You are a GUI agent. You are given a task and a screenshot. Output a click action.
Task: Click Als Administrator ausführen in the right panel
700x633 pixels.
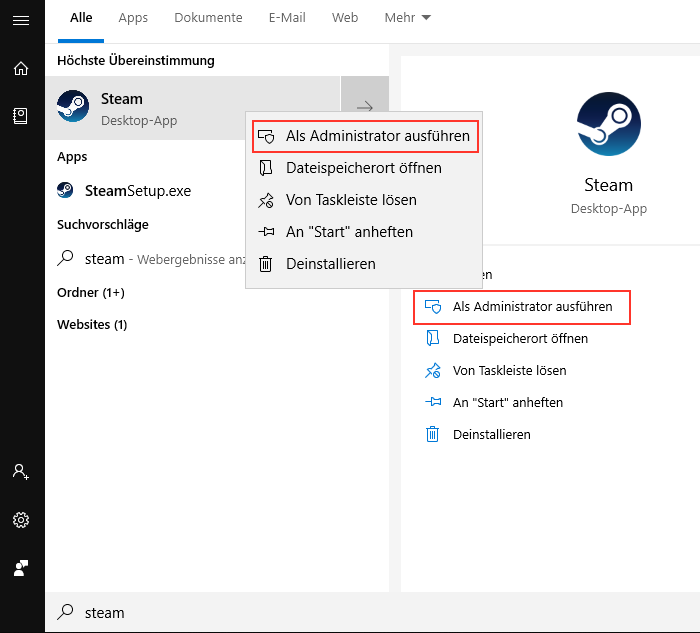521,307
